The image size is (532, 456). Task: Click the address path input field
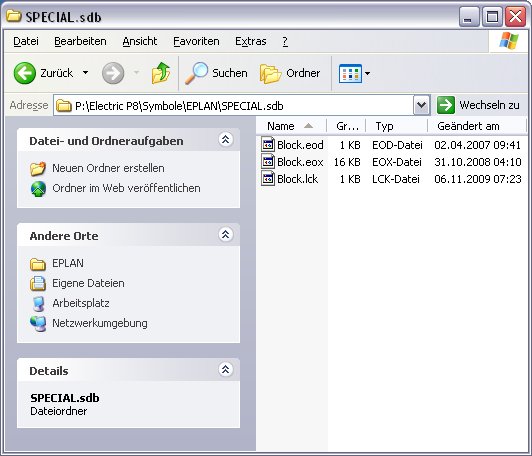(x=233, y=106)
